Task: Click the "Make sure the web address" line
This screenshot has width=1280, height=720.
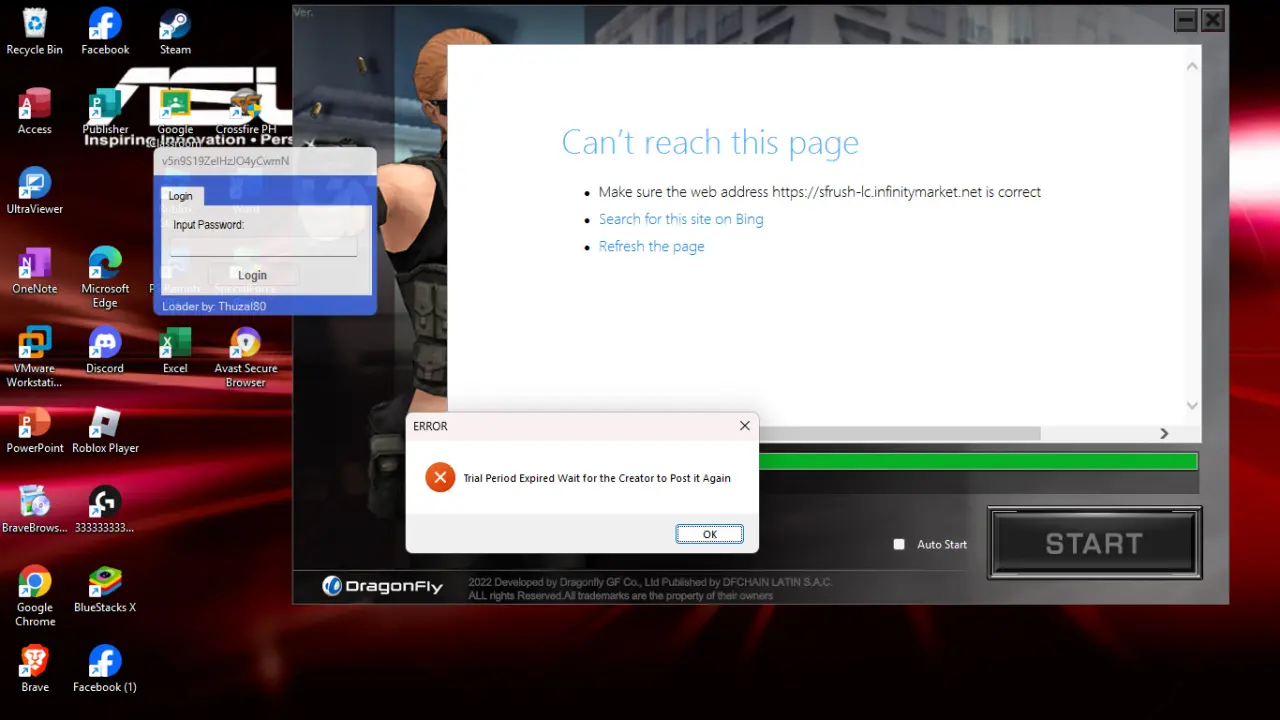Action: coord(820,192)
